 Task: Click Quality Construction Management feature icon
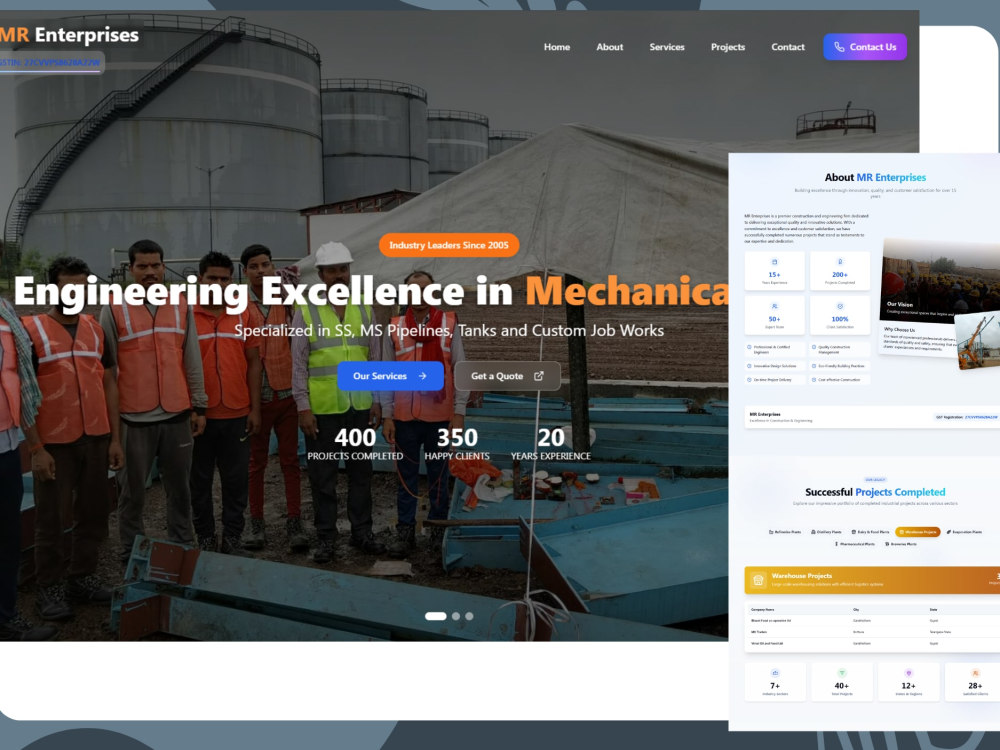(x=814, y=348)
